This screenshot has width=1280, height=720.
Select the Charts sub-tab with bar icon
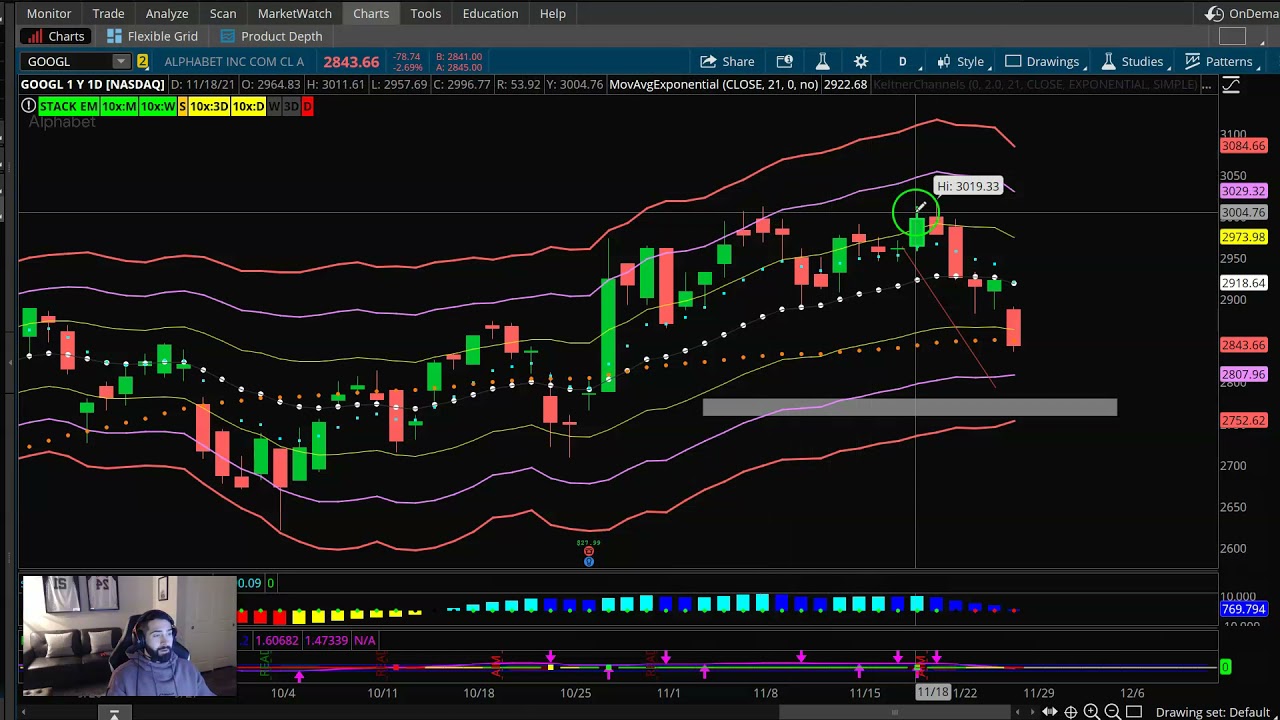point(57,36)
